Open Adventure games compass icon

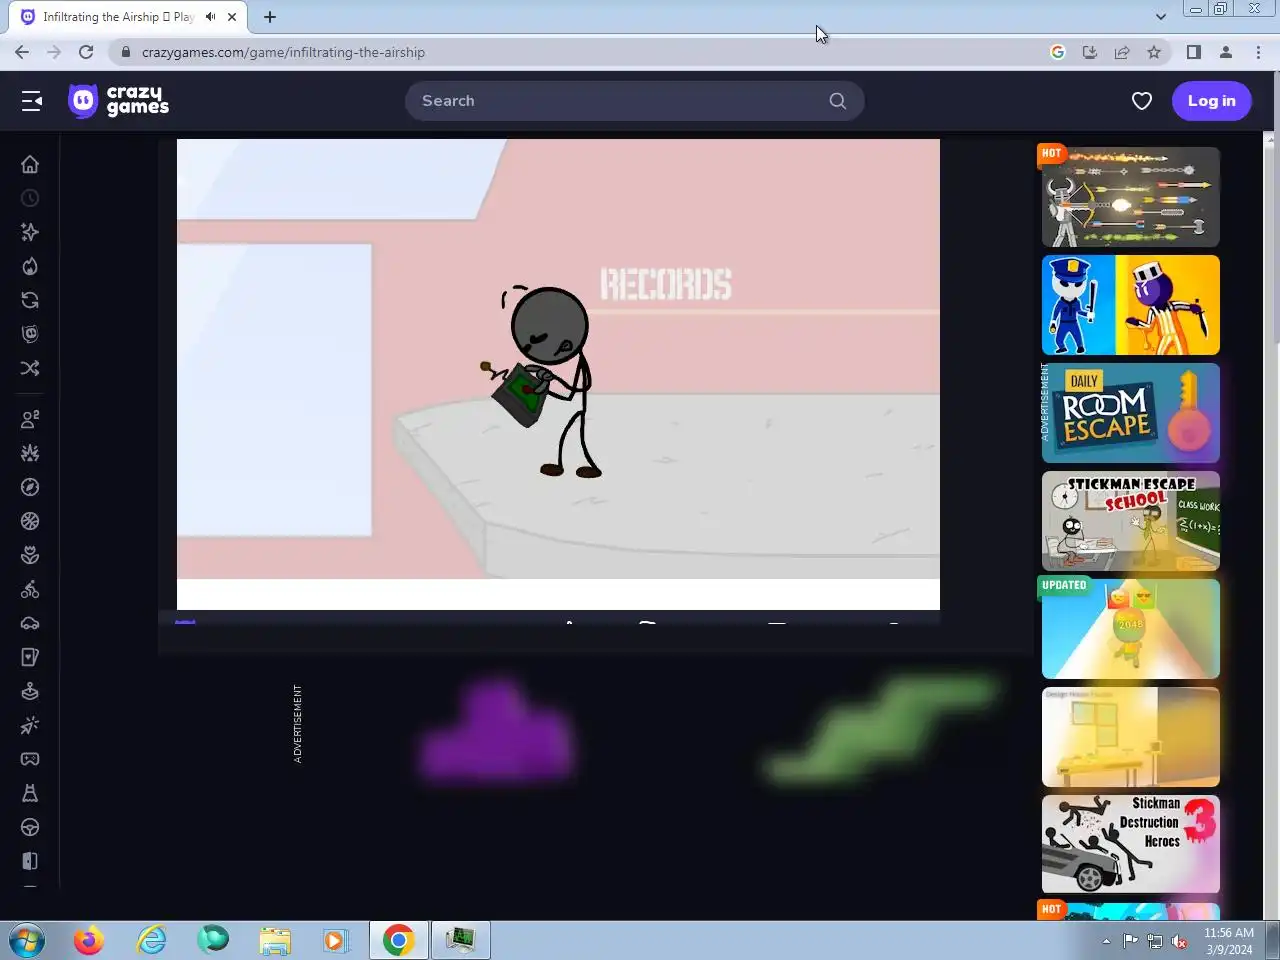pos(30,487)
